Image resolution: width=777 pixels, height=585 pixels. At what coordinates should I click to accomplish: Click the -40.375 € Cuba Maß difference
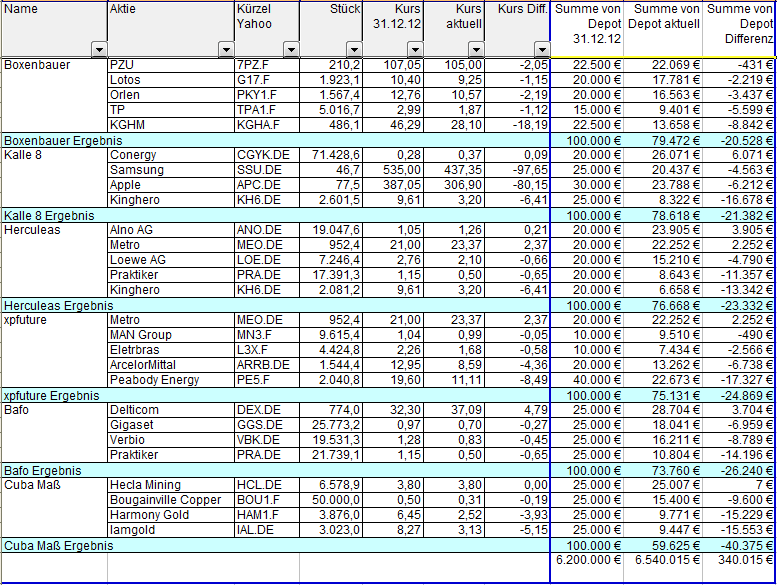tap(739, 545)
